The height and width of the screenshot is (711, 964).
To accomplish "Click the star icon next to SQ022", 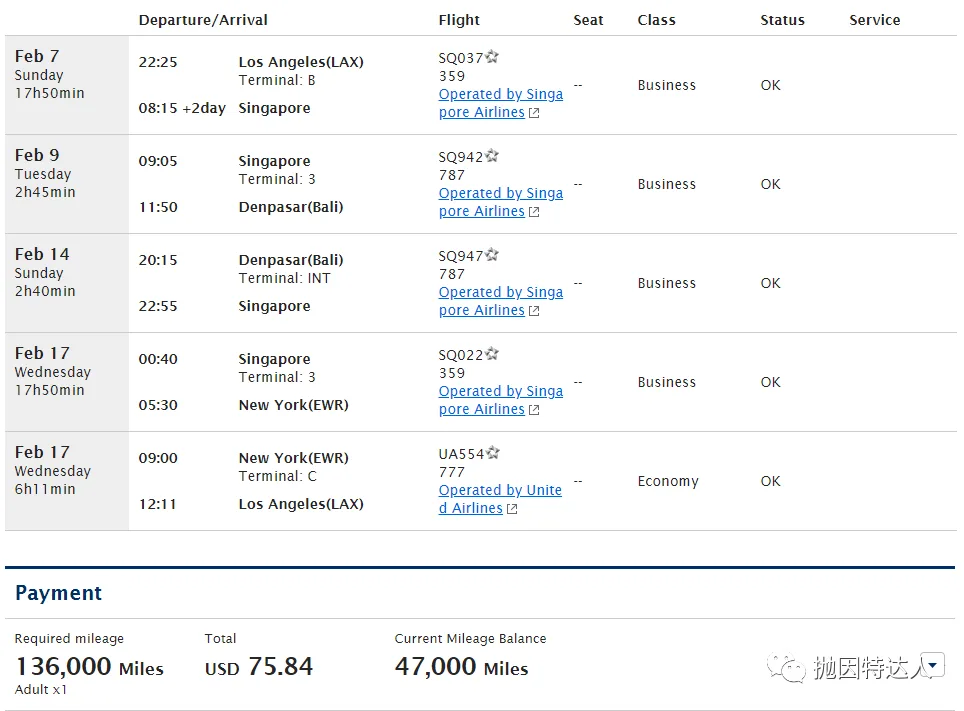I will click(x=493, y=354).
